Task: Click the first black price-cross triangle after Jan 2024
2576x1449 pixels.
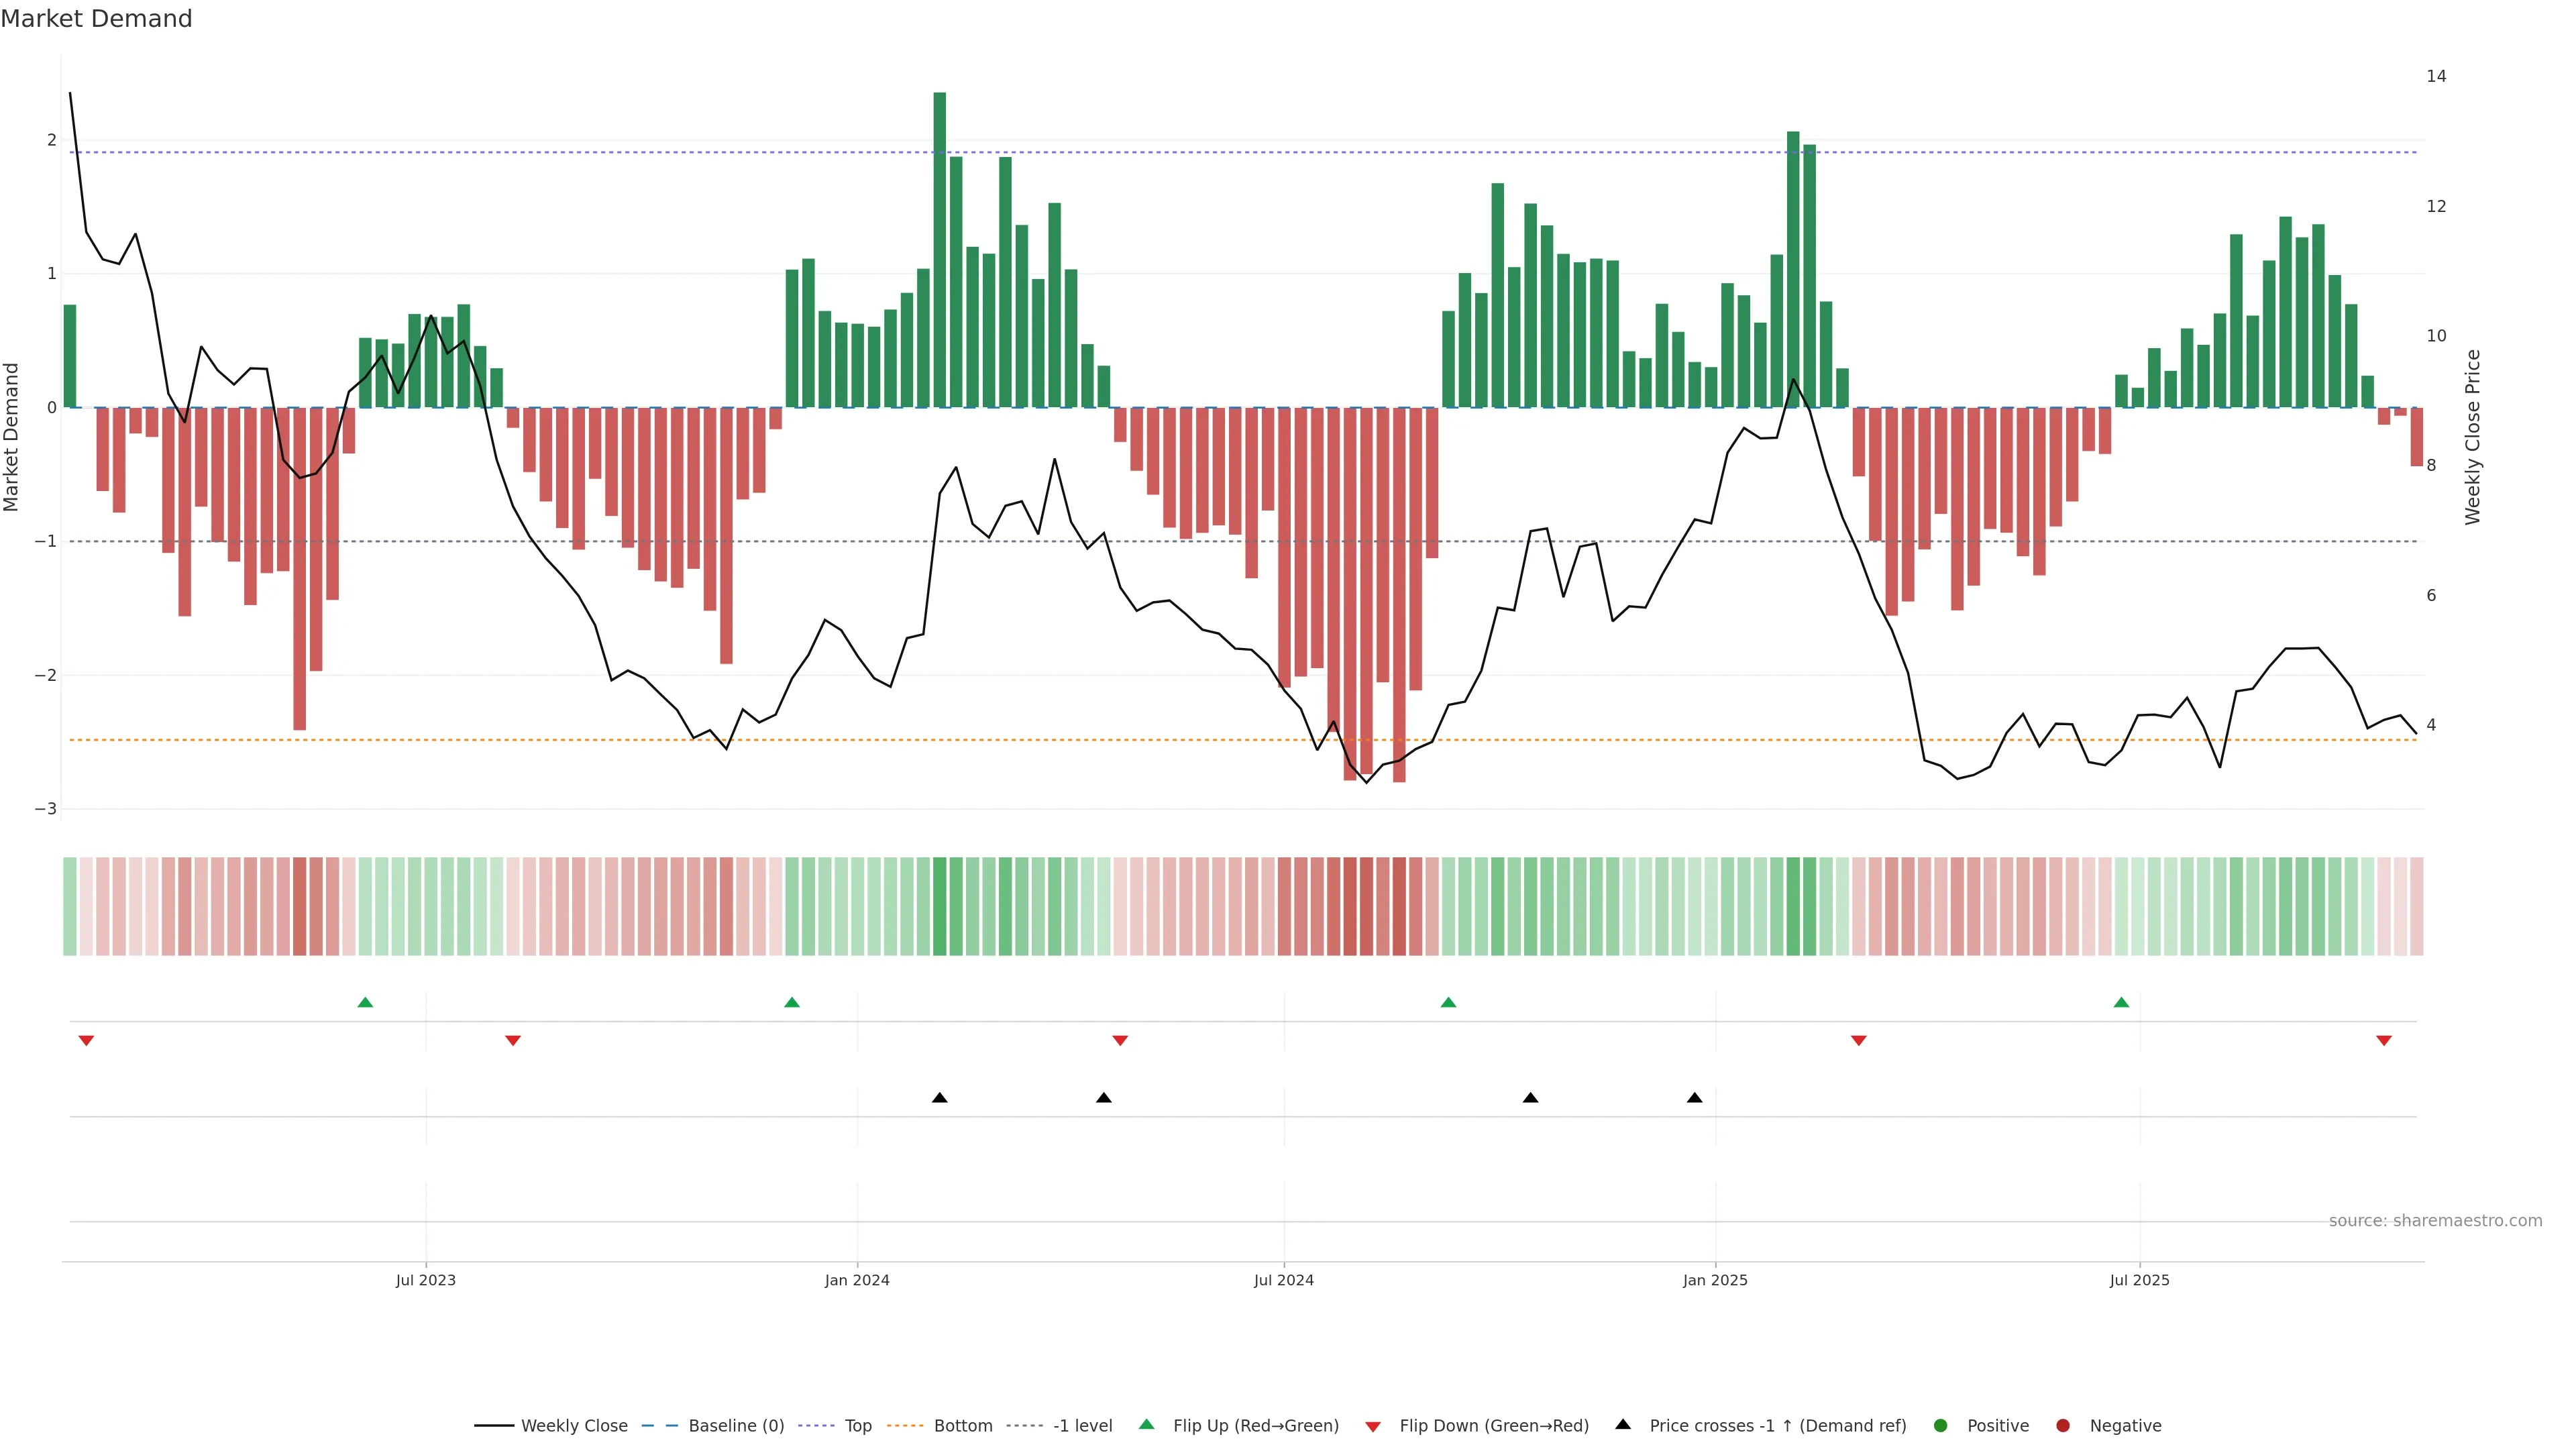Action: [x=940, y=1098]
